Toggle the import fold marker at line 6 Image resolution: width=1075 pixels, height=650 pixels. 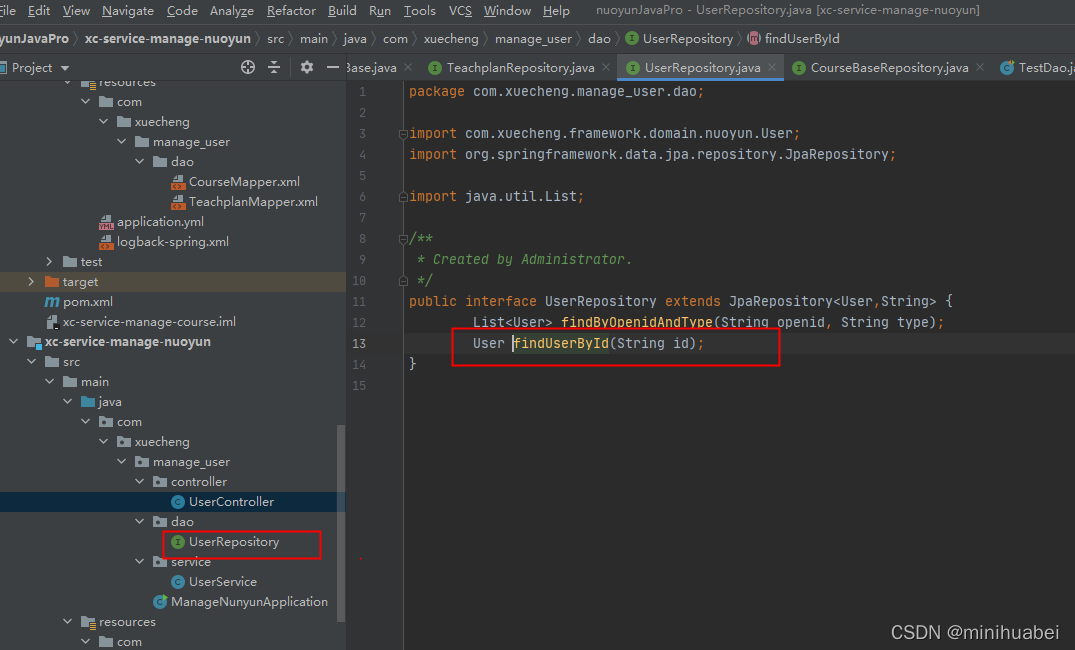(x=403, y=197)
